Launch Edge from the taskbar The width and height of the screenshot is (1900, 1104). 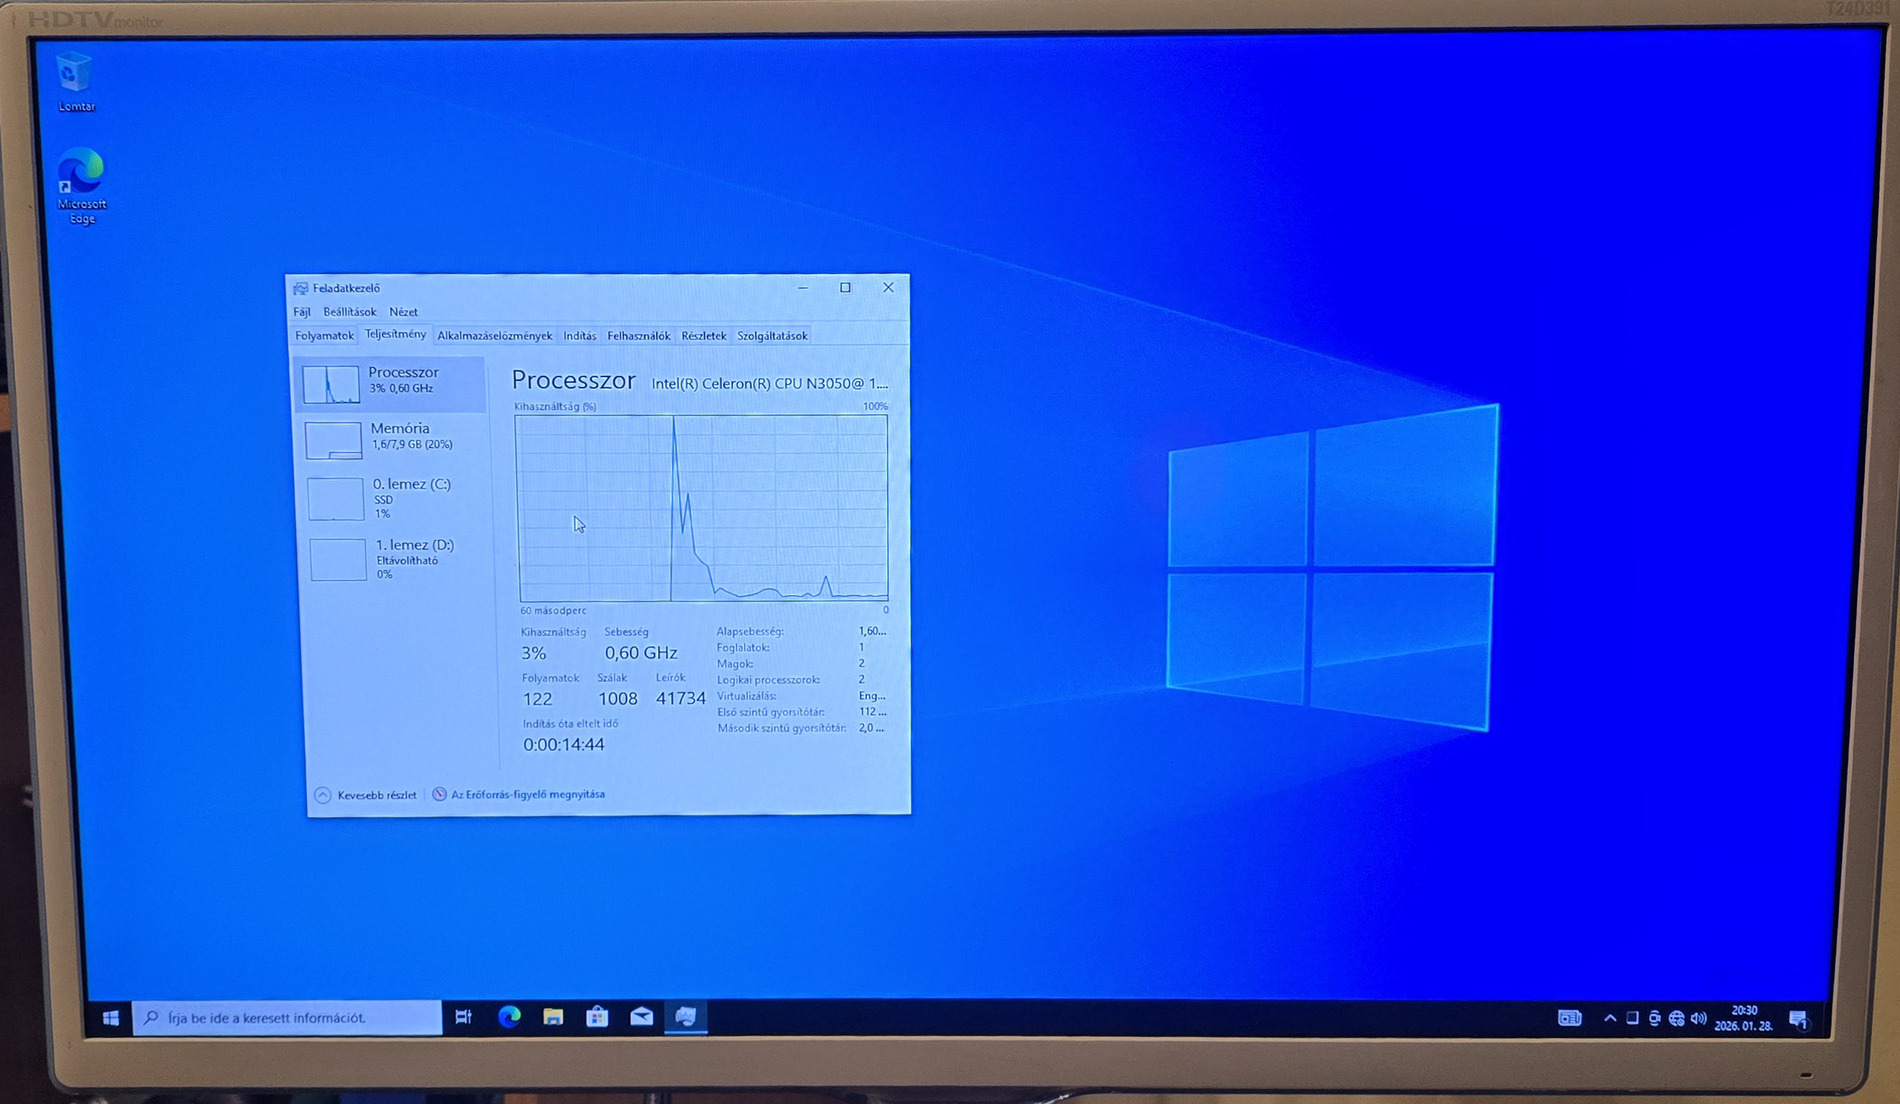(x=509, y=1017)
